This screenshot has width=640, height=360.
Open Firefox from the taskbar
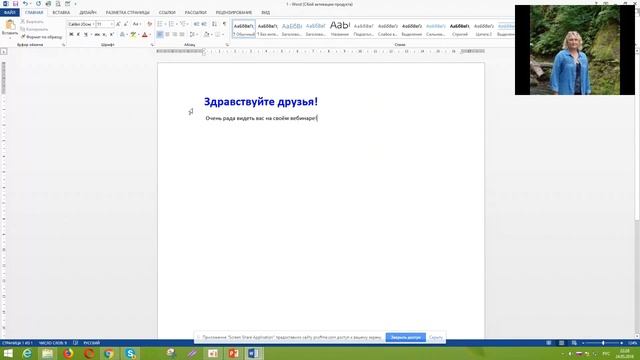tap(68, 353)
